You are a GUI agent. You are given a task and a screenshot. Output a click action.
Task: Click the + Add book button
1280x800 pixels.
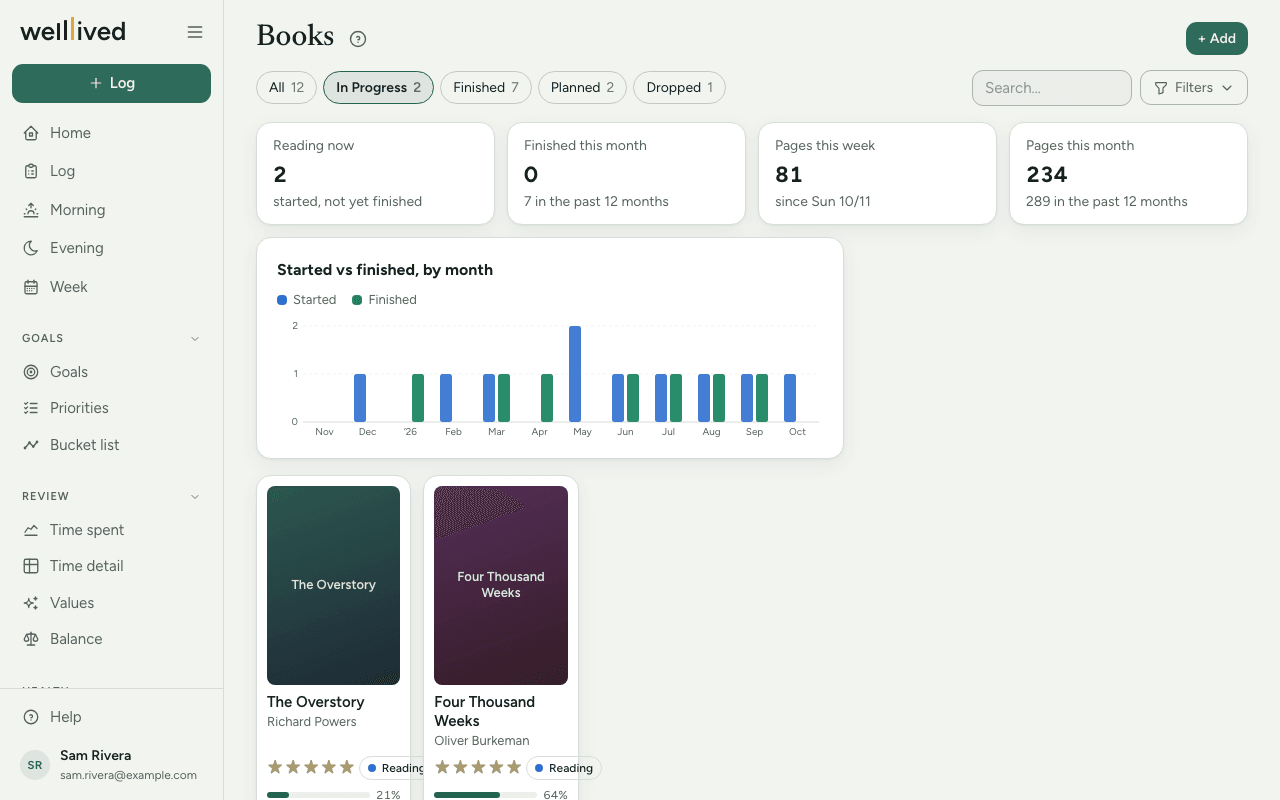click(x=1217, y=38)
